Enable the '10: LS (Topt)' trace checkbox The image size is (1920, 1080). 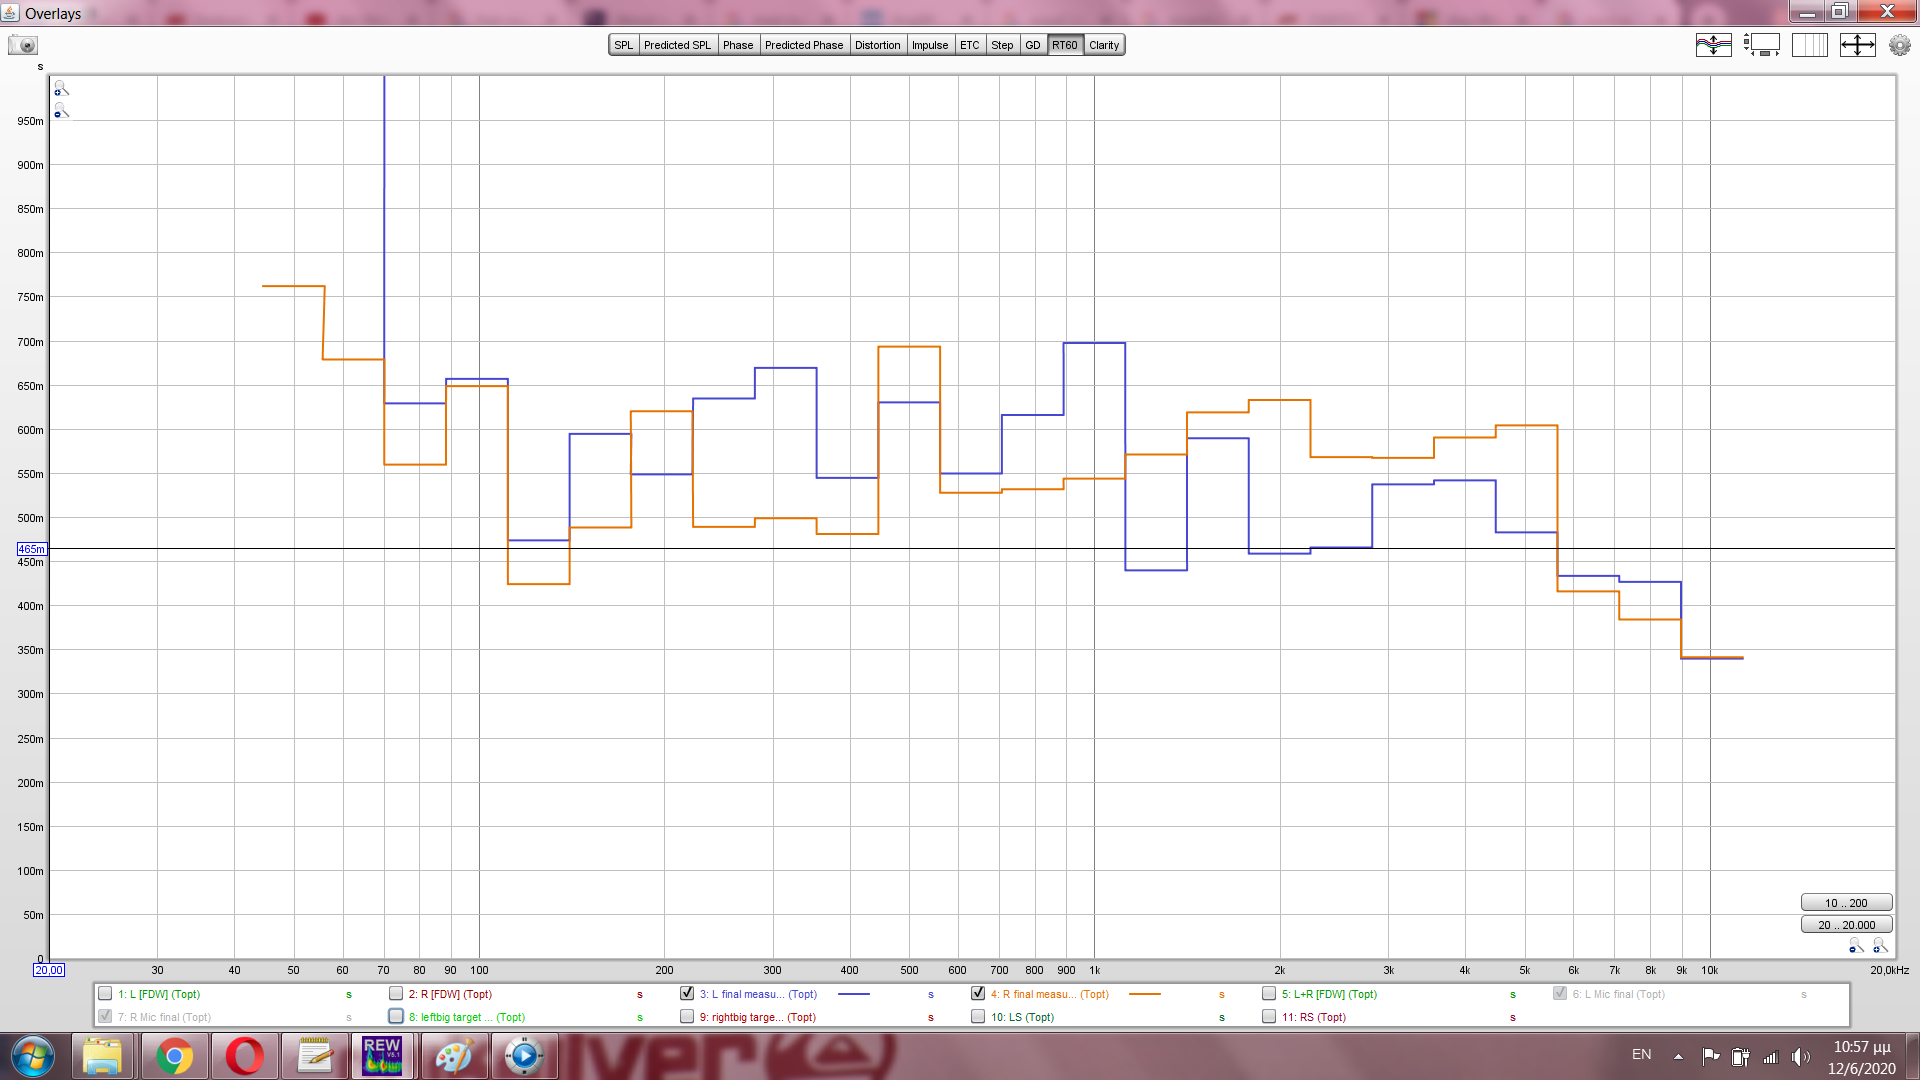point(978,1017)
